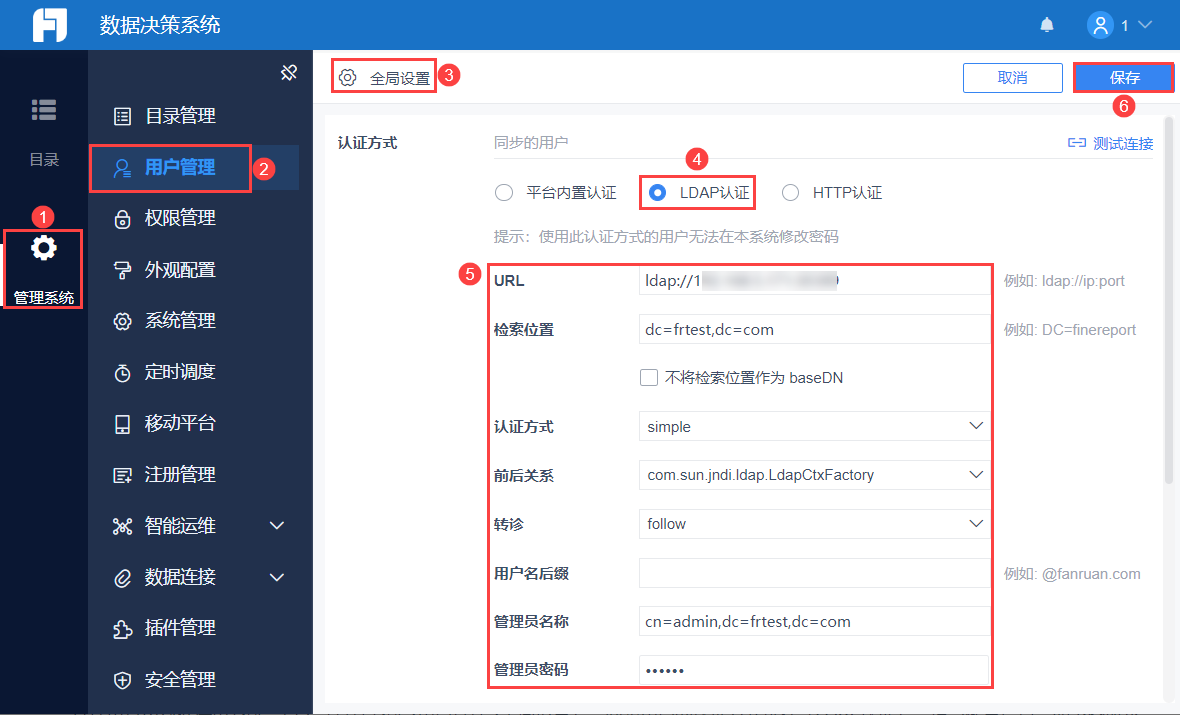Open the directory list icon

click(44, 110)
